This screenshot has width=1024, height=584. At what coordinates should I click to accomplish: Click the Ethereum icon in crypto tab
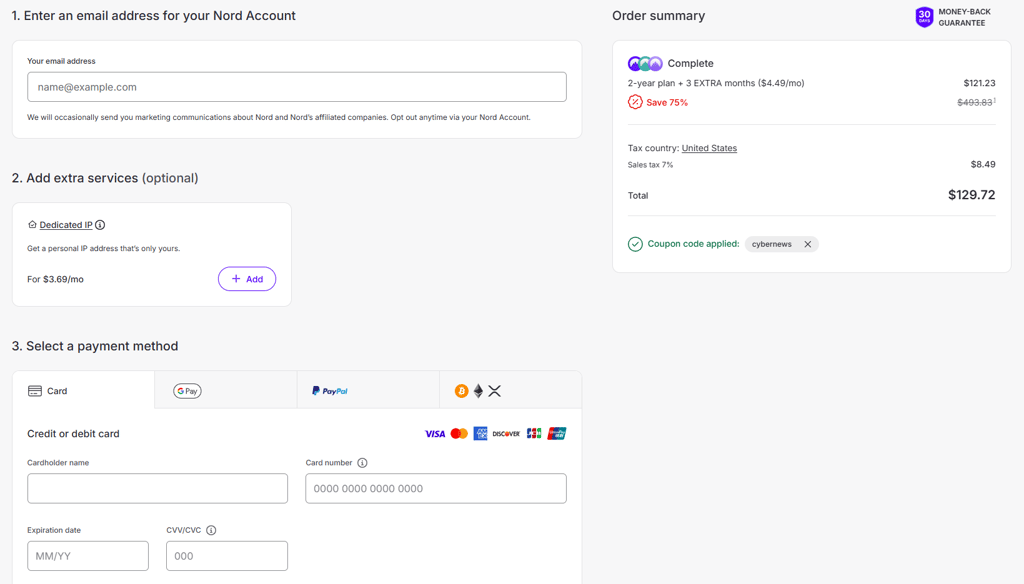click(478, 391)
